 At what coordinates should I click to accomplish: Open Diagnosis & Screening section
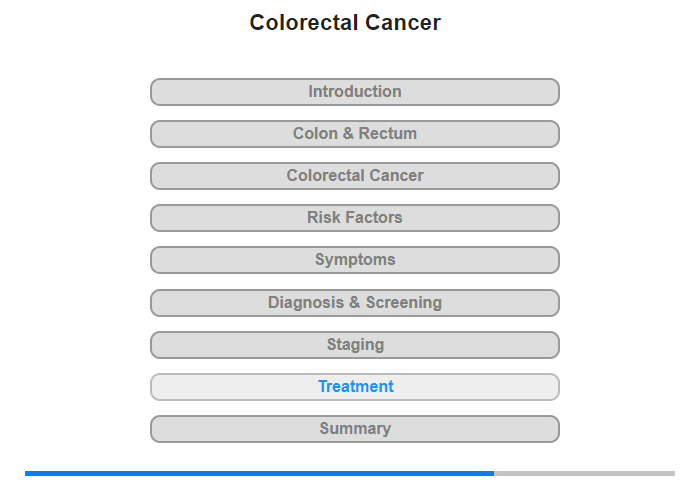[x=354, y=303]
